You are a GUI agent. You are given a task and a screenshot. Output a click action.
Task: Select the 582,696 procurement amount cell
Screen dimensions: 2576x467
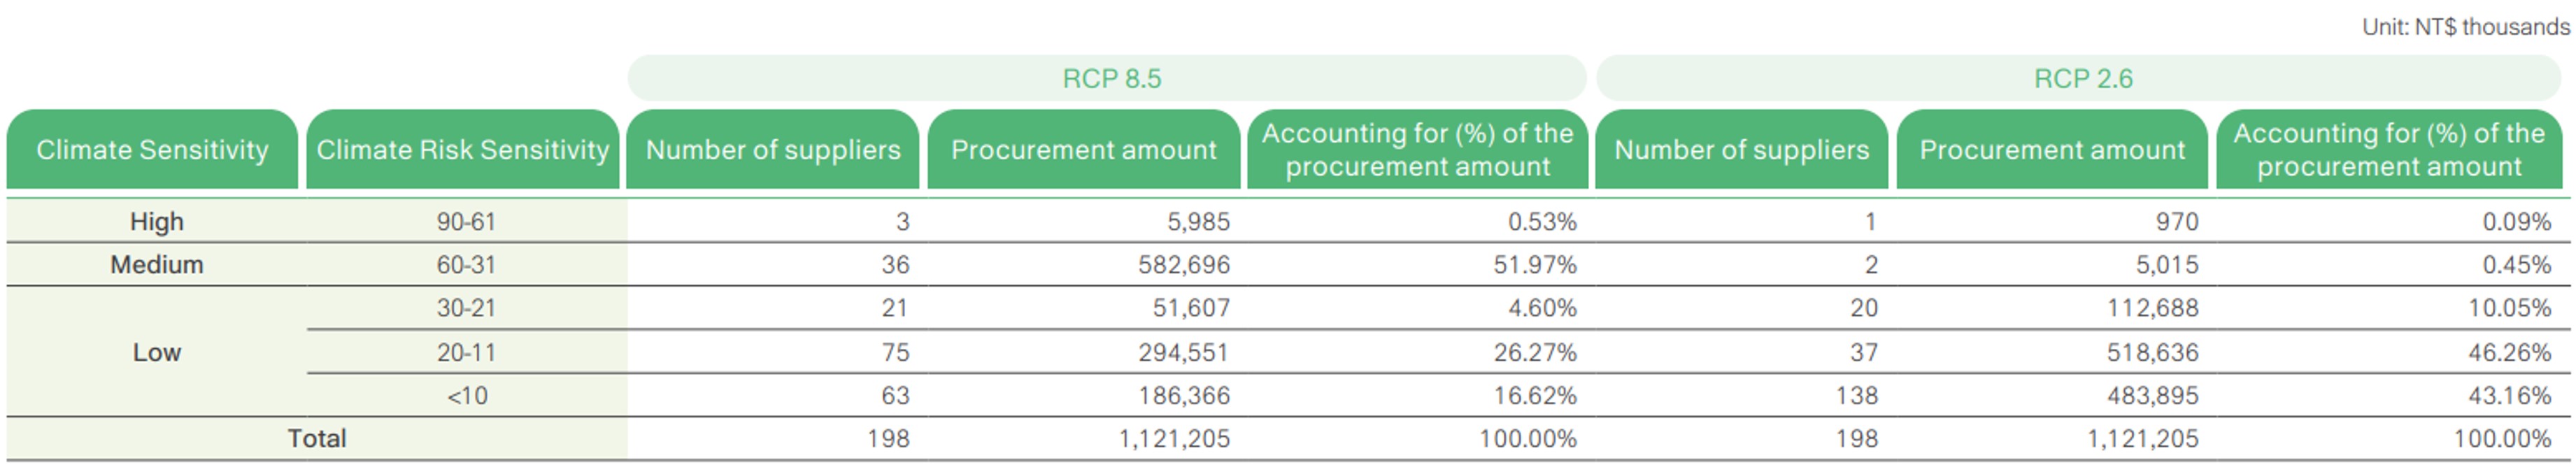(1183, 264)
